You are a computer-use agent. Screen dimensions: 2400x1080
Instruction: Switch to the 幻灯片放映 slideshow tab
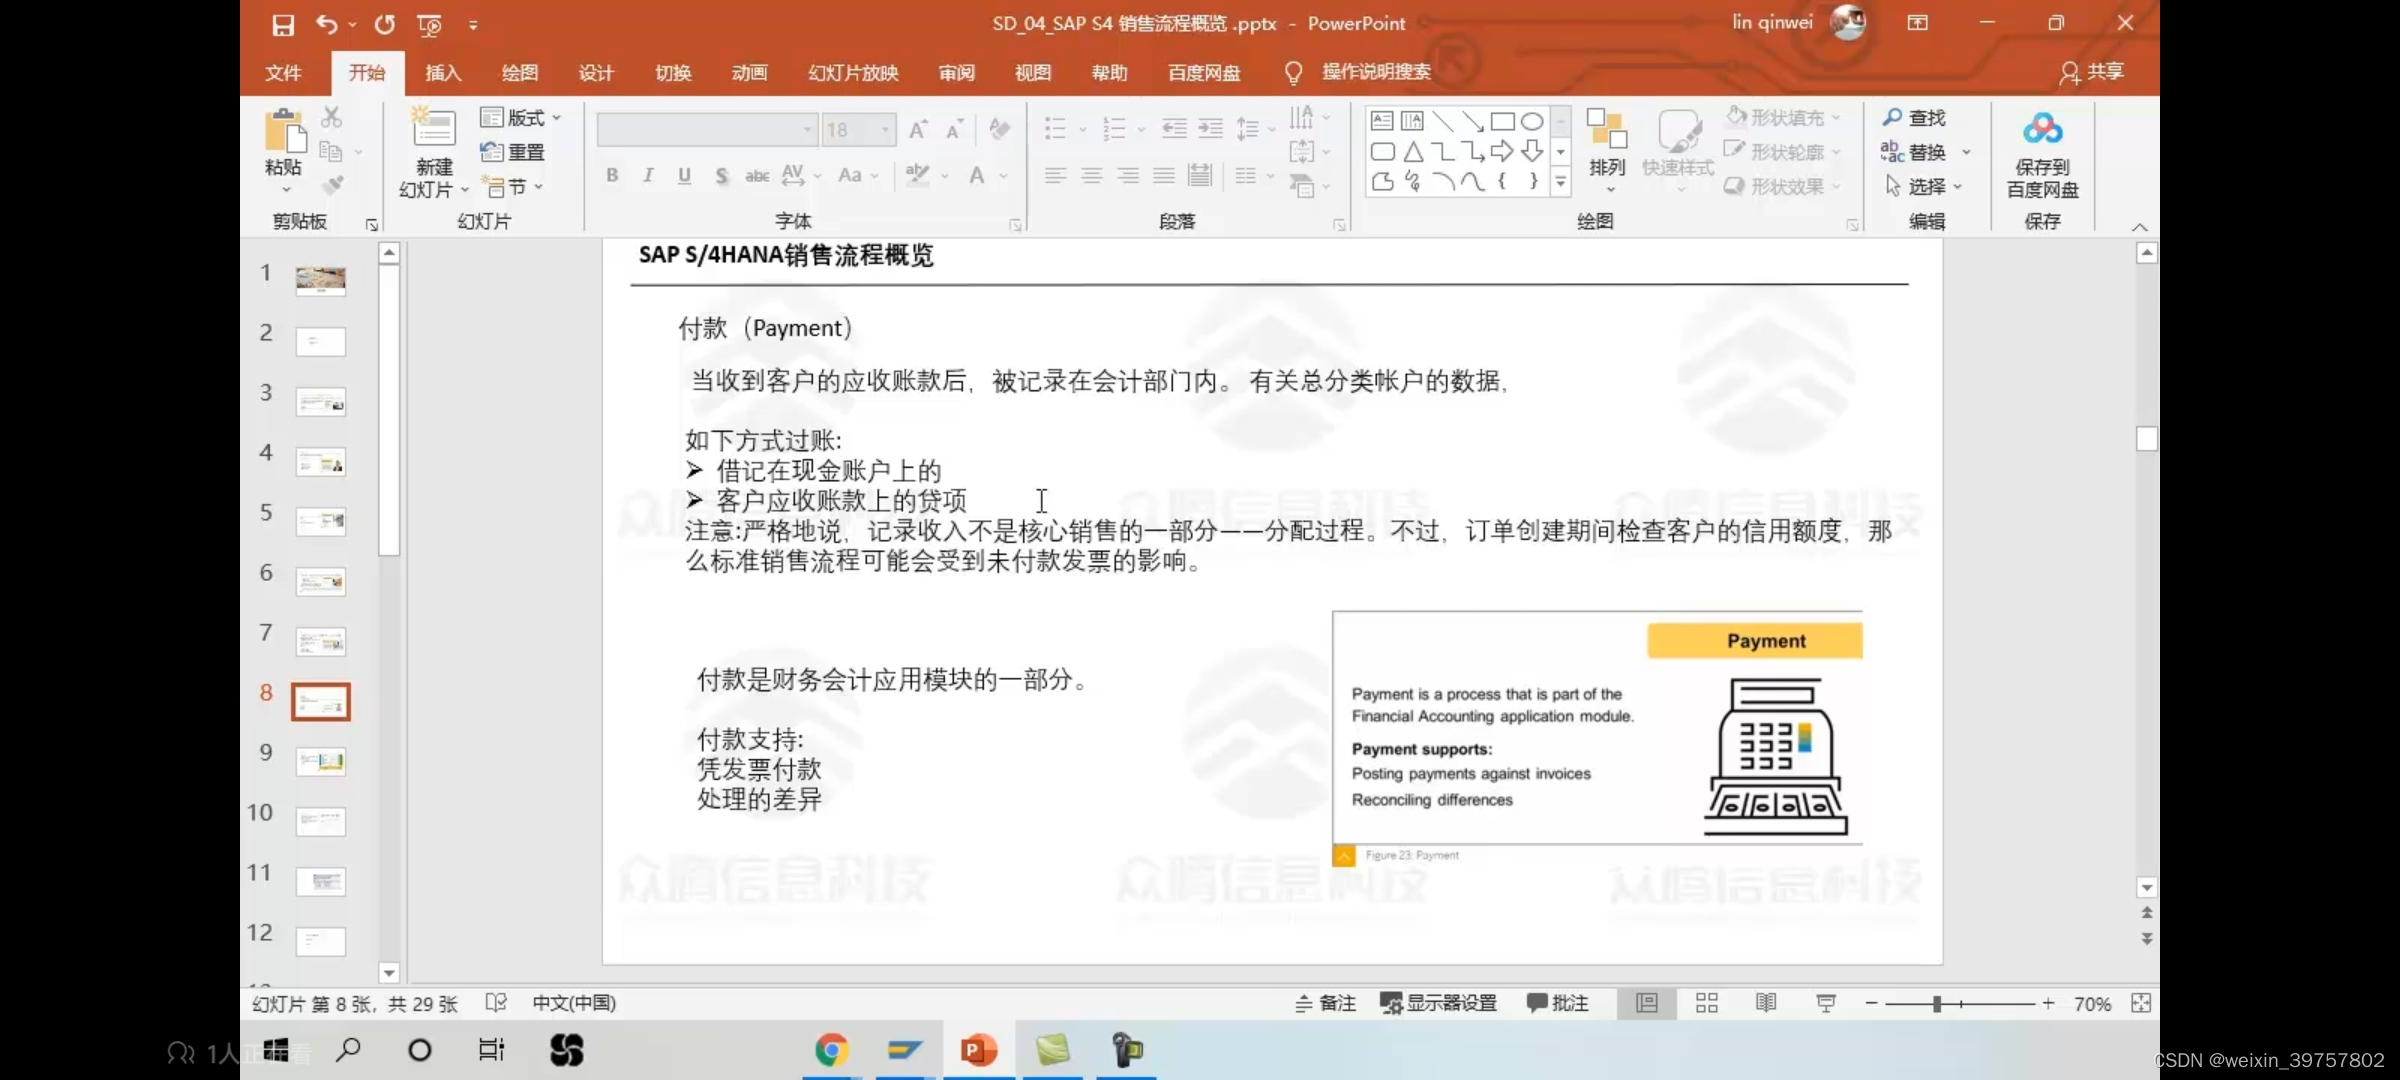(x=853, y=72)
